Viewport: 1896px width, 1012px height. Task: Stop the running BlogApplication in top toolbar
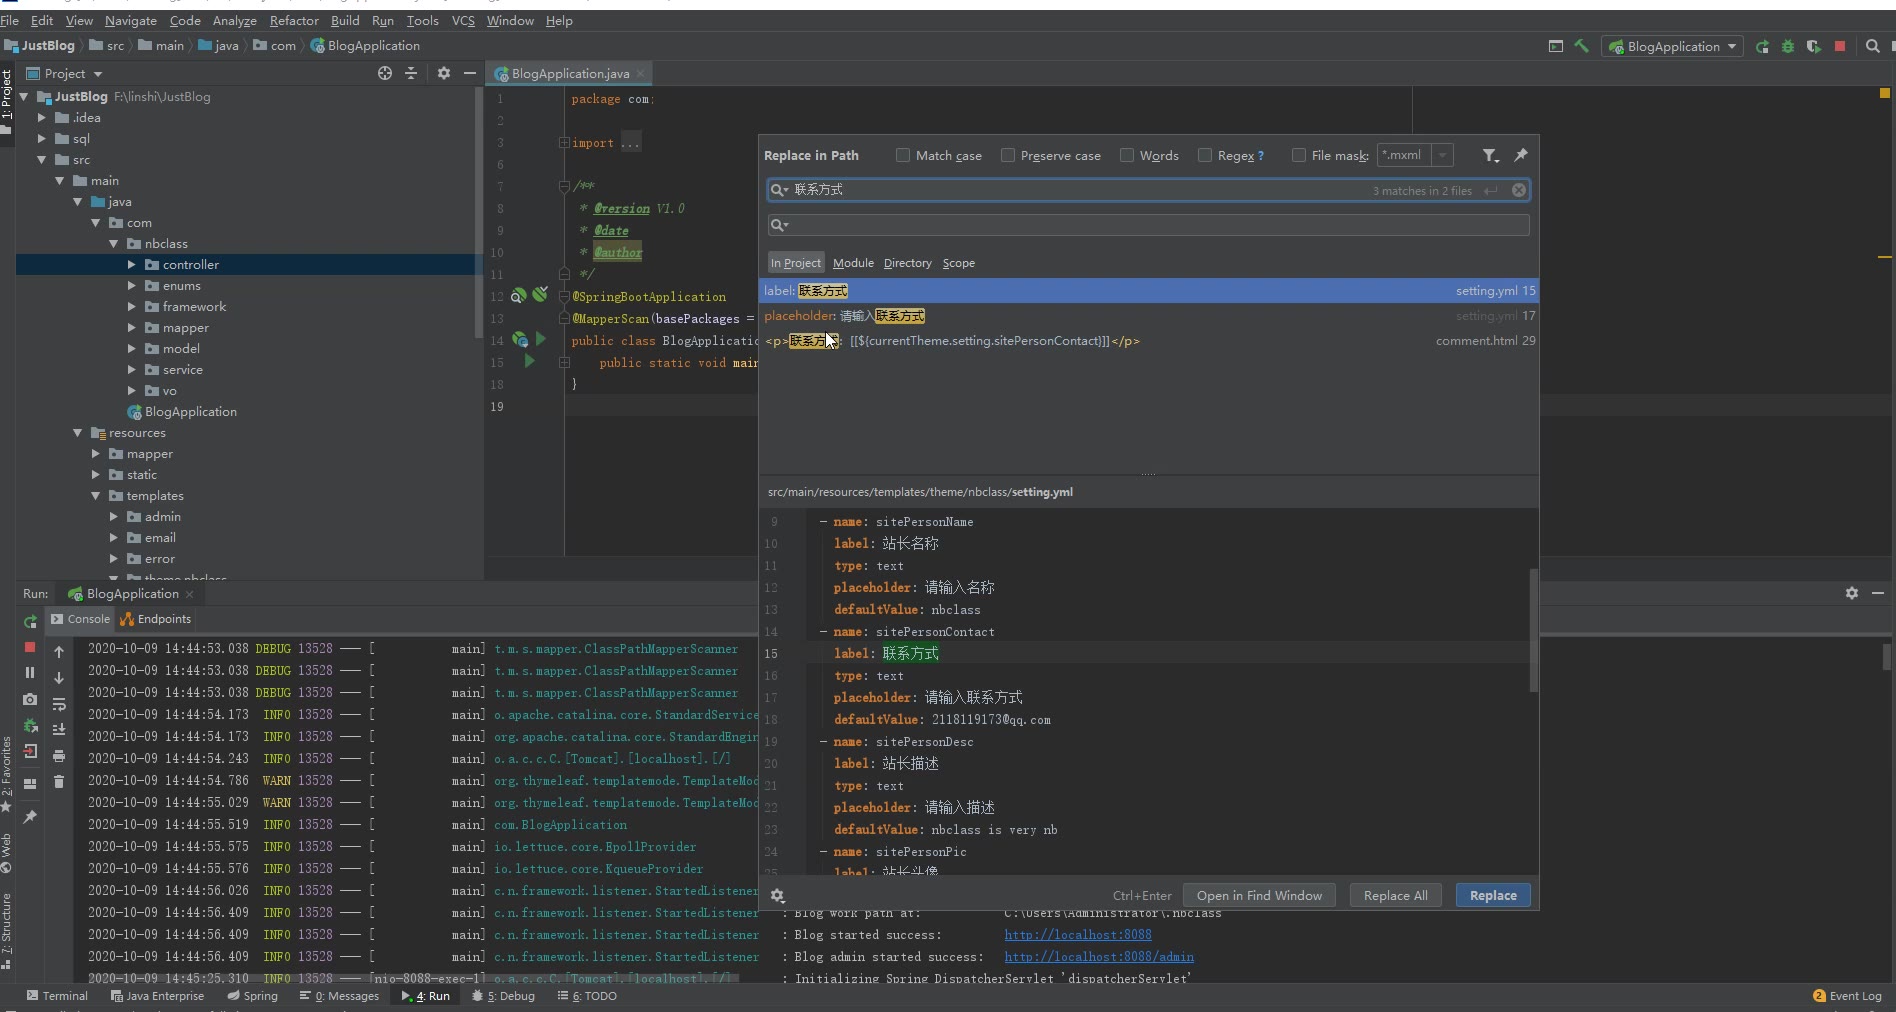[1840, 46]
